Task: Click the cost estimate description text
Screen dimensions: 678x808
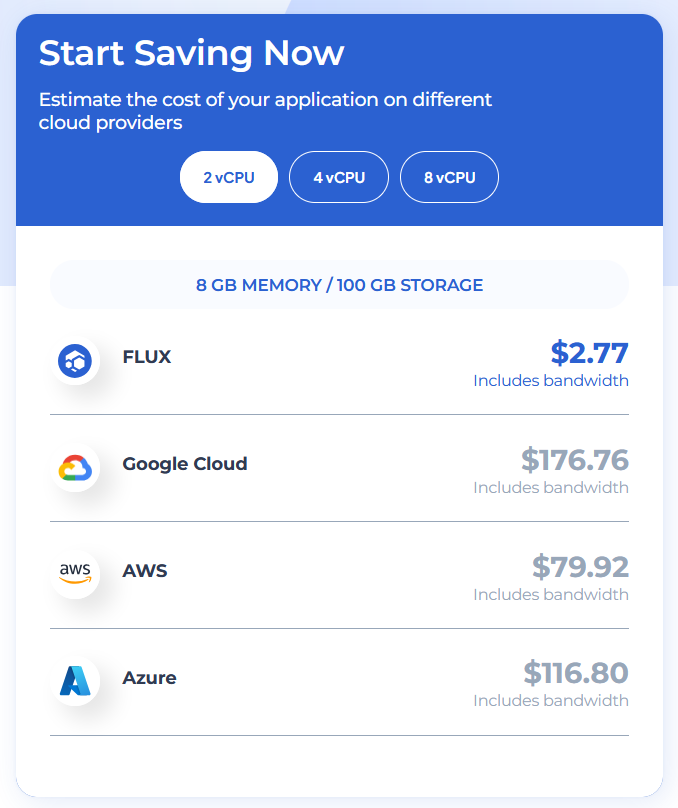Action: pyautogui.click(x=265, y=112)
